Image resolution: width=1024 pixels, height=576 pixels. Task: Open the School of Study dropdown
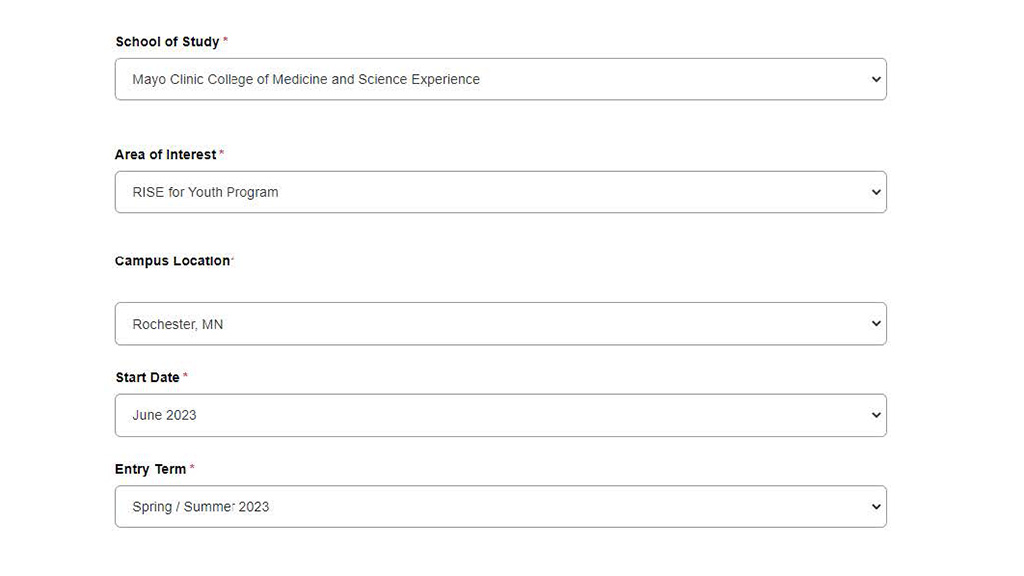coord(500,79)
